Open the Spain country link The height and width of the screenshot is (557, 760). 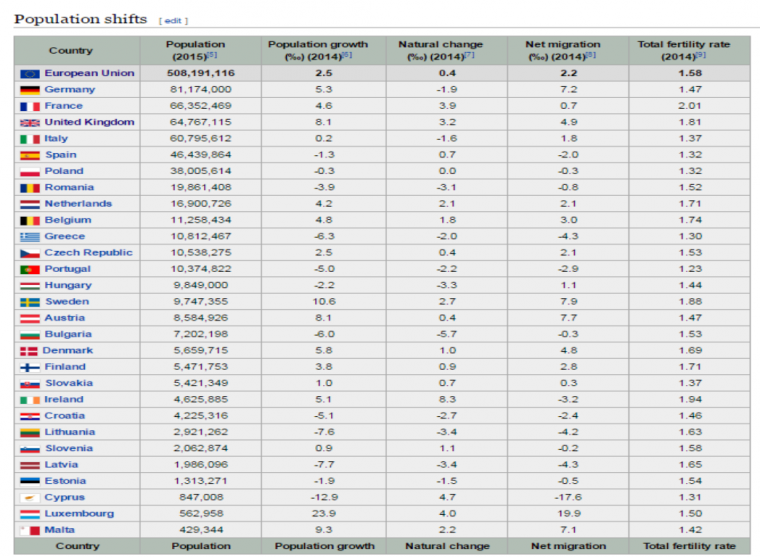click(61, 155)
